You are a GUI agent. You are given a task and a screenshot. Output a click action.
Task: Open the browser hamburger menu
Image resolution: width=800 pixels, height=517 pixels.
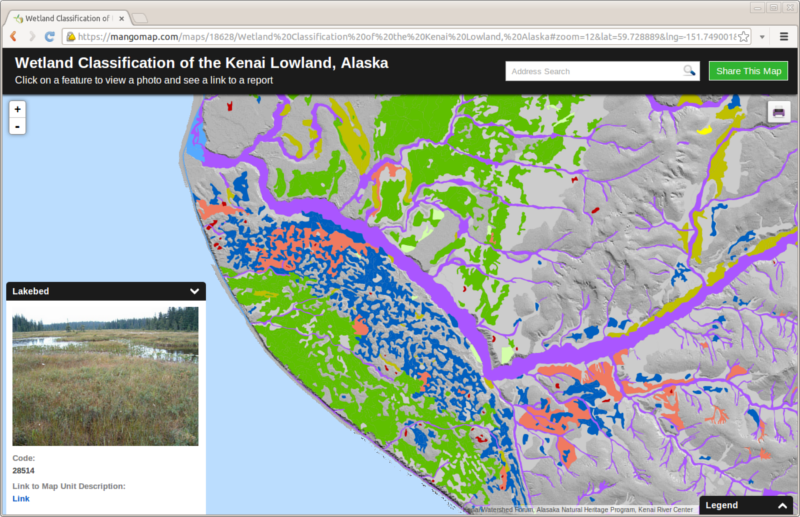(x=785, y=36)
